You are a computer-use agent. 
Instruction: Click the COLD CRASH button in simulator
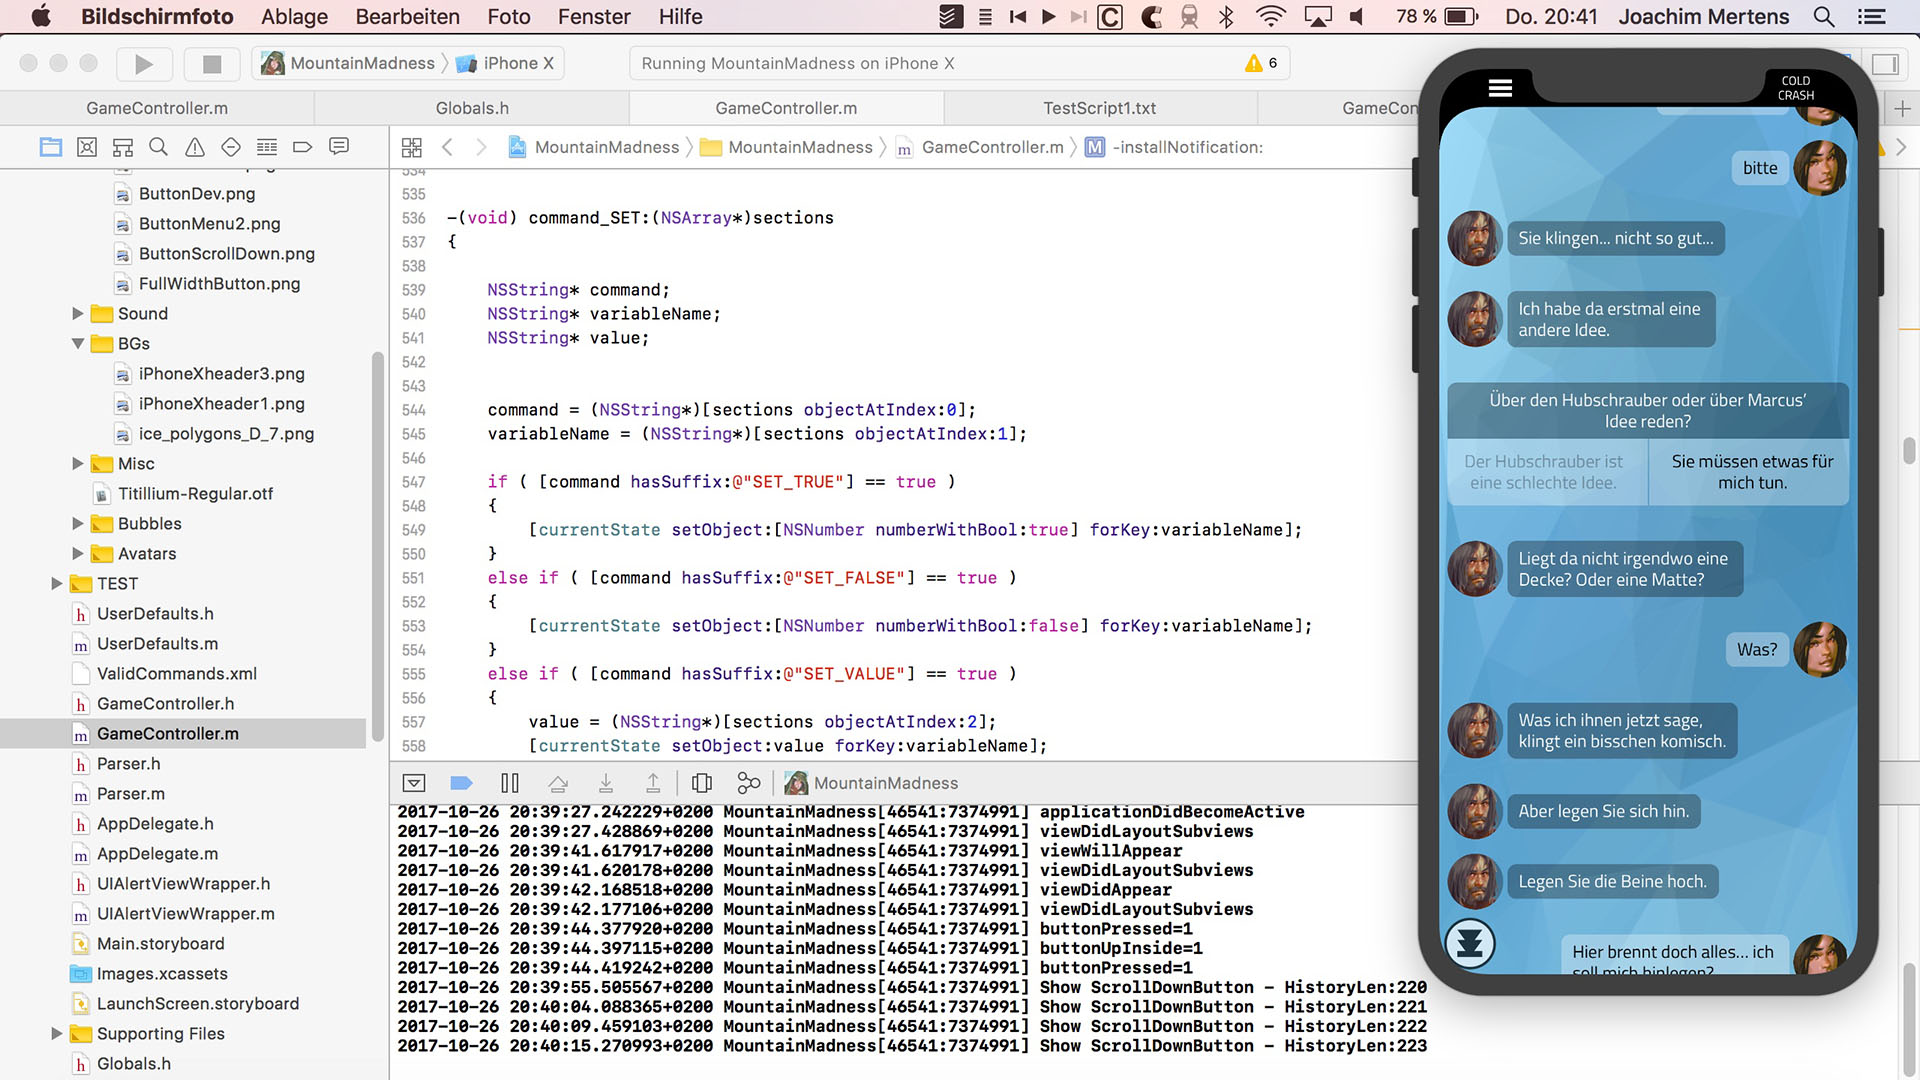[x=1796, y=88]
